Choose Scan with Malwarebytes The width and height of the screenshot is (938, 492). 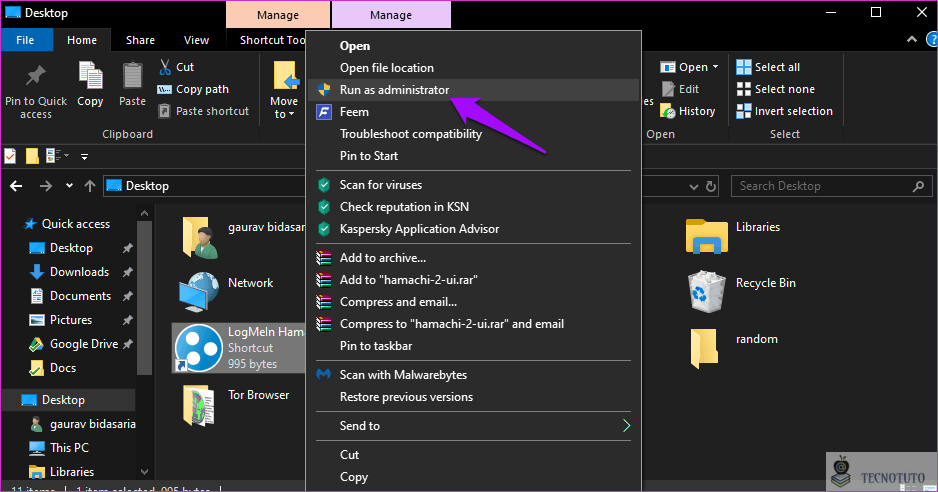pos(473,375)
